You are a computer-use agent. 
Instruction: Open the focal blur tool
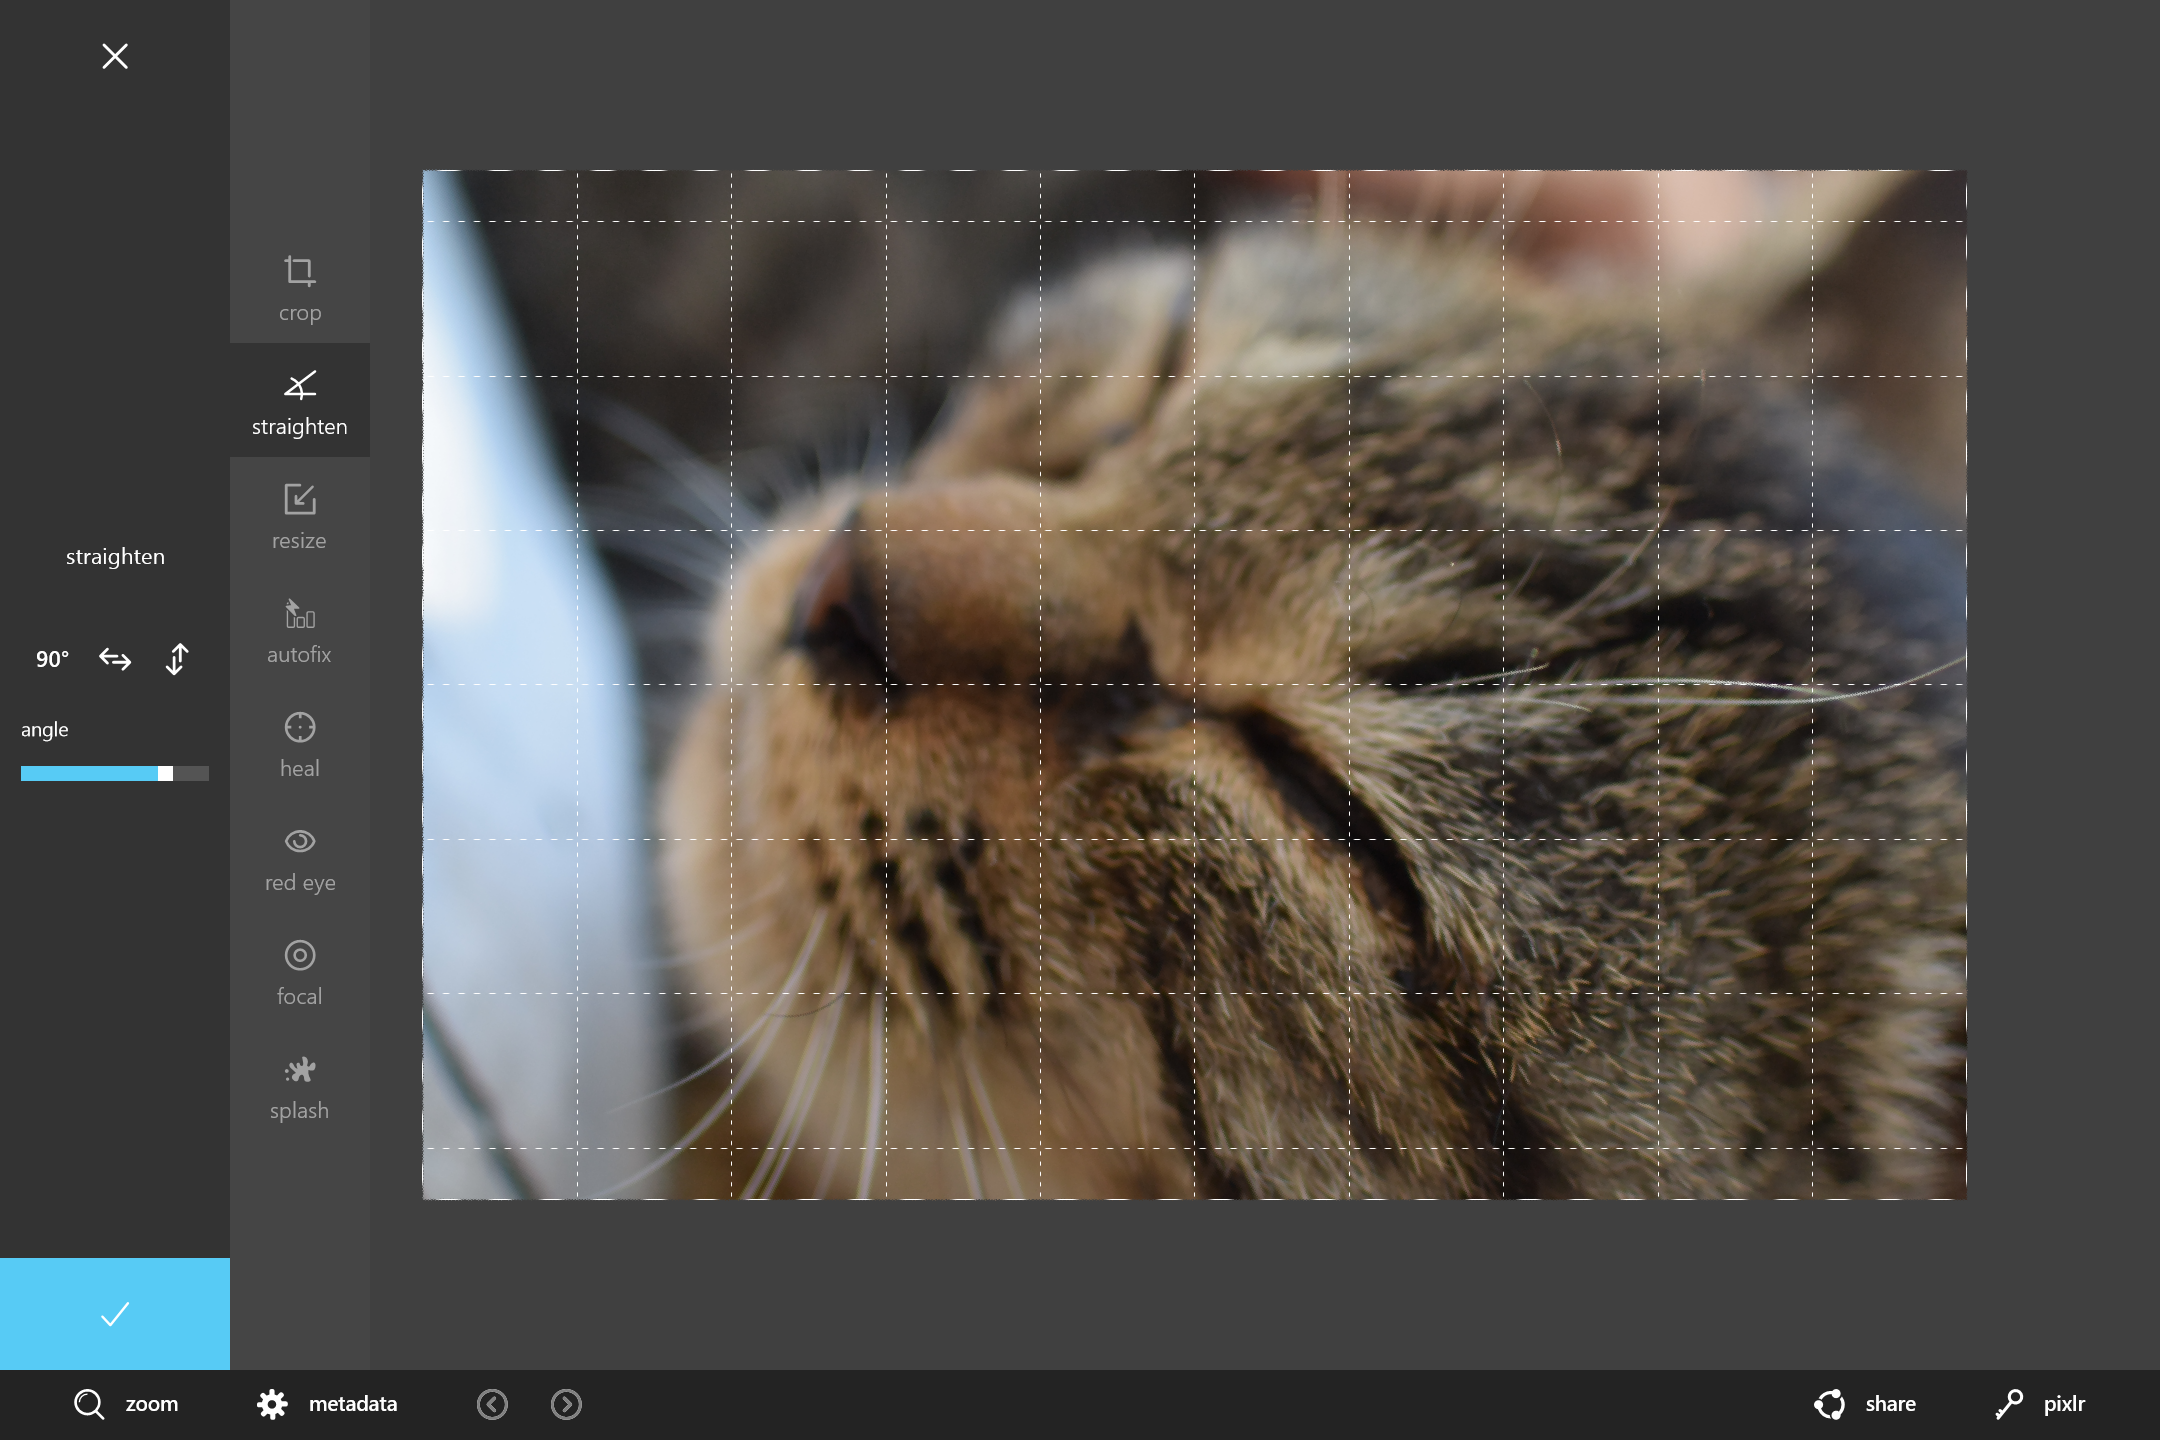299,972
